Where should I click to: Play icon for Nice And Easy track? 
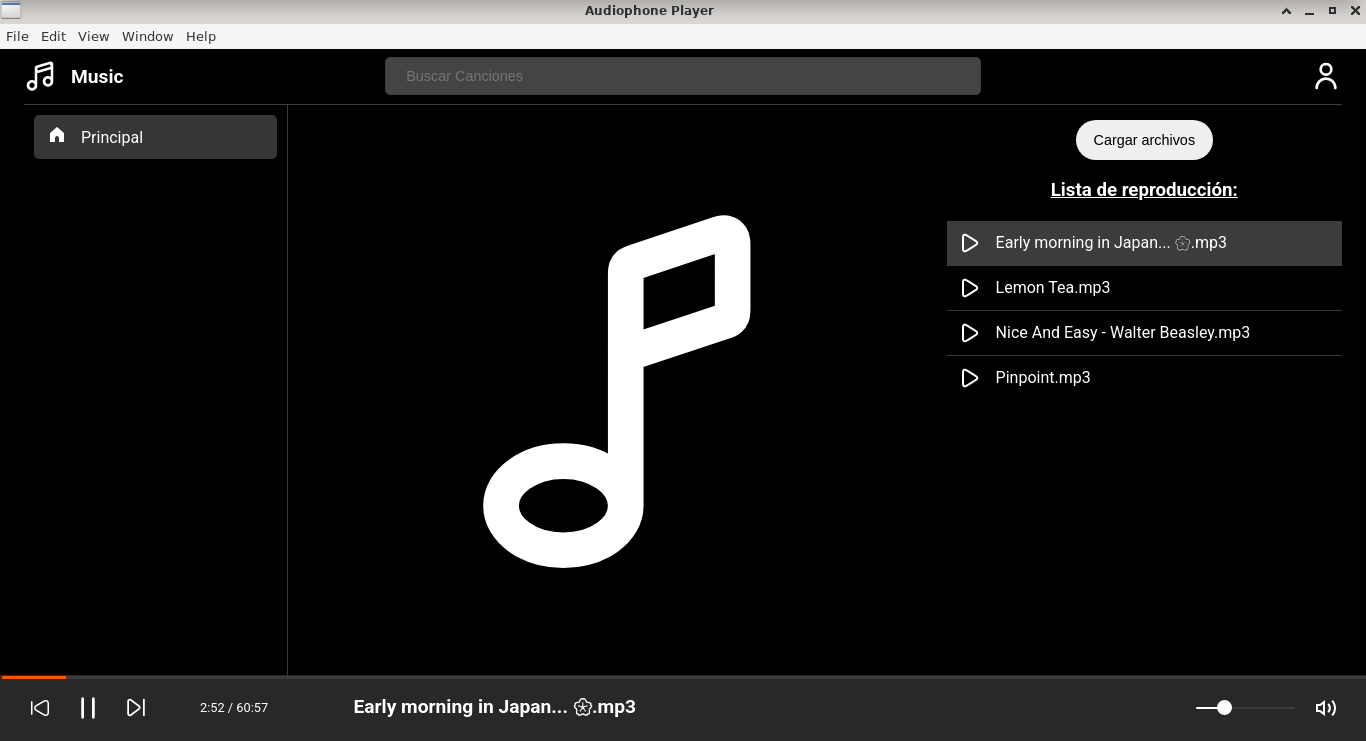tap(969, 333)
